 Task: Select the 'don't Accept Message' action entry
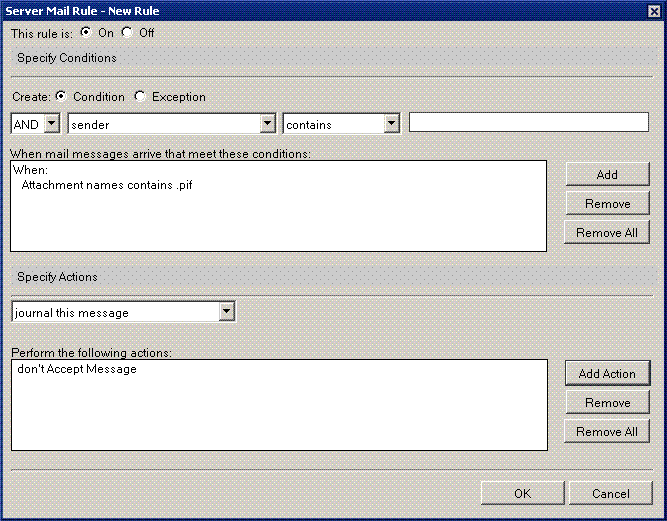coord(77,369)
